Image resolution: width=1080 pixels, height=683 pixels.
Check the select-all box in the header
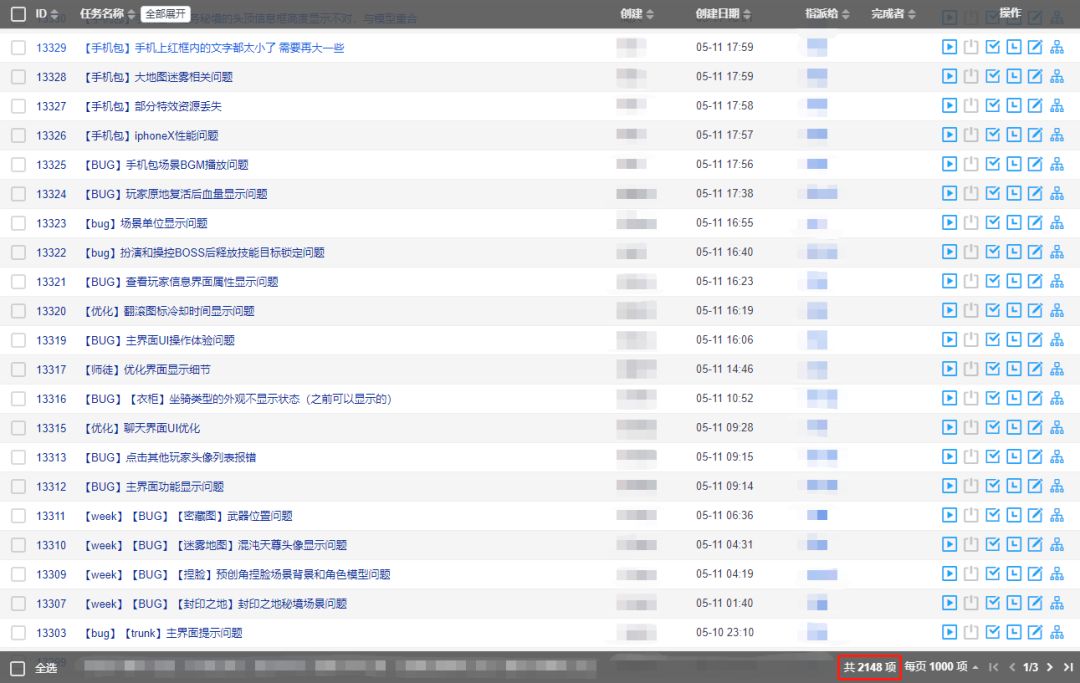(x=19, y=14)
